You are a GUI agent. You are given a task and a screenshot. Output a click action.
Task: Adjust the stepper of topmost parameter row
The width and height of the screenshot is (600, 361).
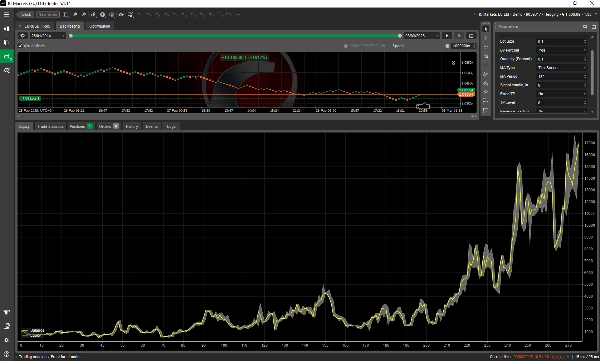tap(585, 41)
